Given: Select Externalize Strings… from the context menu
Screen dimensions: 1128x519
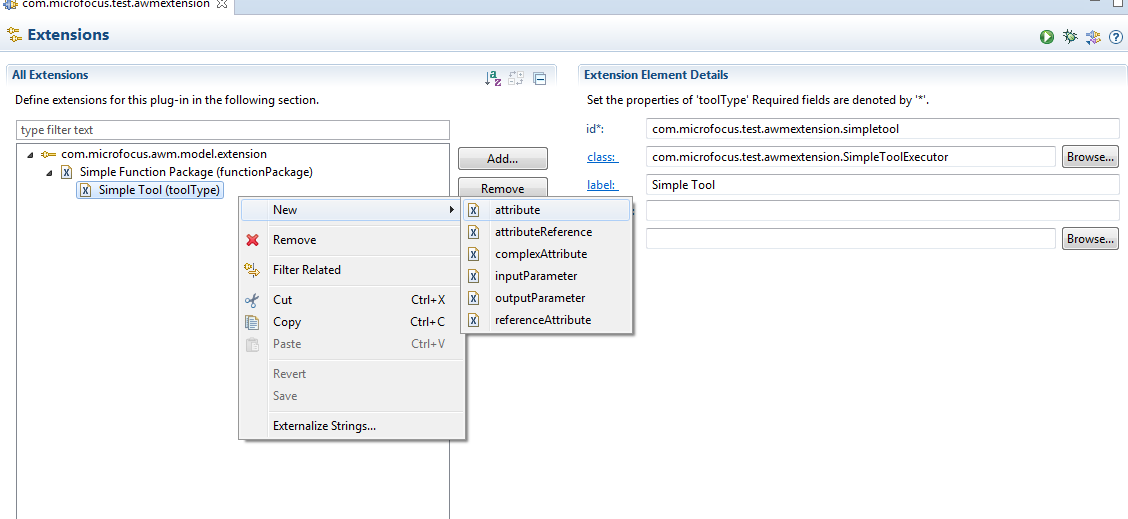Looking at the screenshot, I should pyautogui.click(x=324, y=426).
